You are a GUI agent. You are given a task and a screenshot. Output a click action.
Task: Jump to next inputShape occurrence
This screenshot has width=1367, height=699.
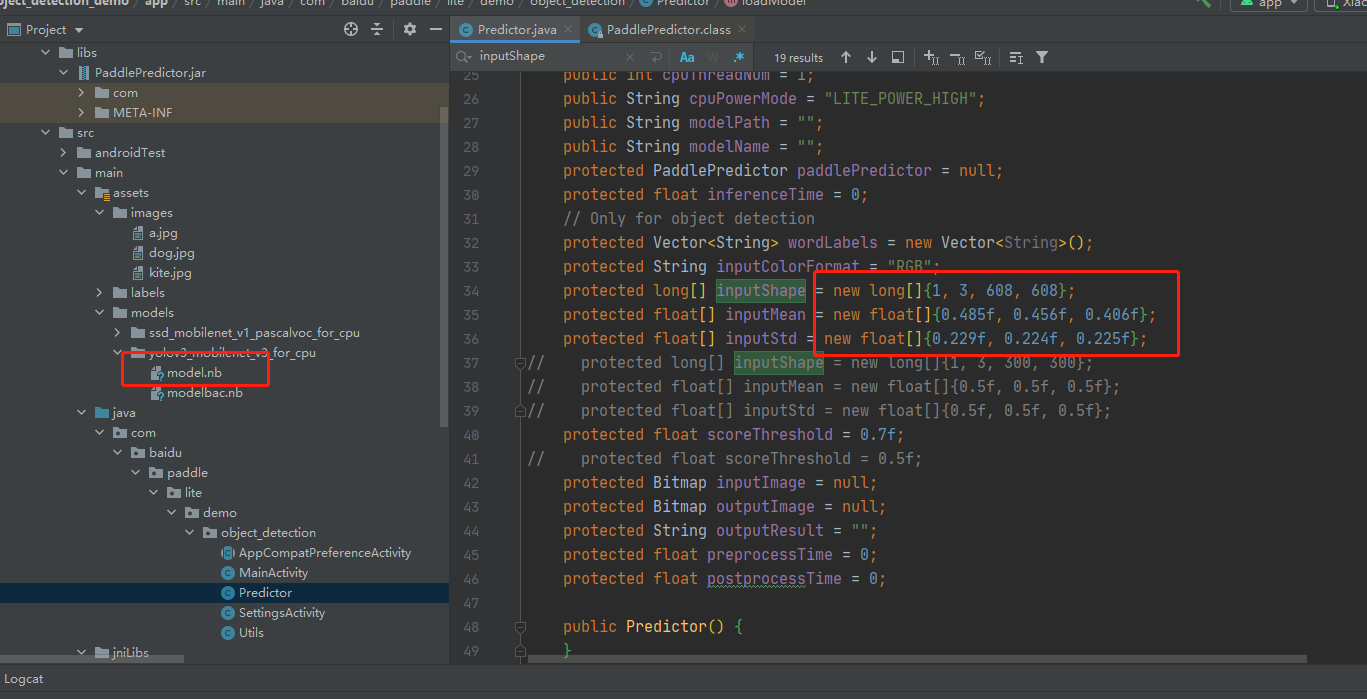pyautogui.click(x=870, y=57)
